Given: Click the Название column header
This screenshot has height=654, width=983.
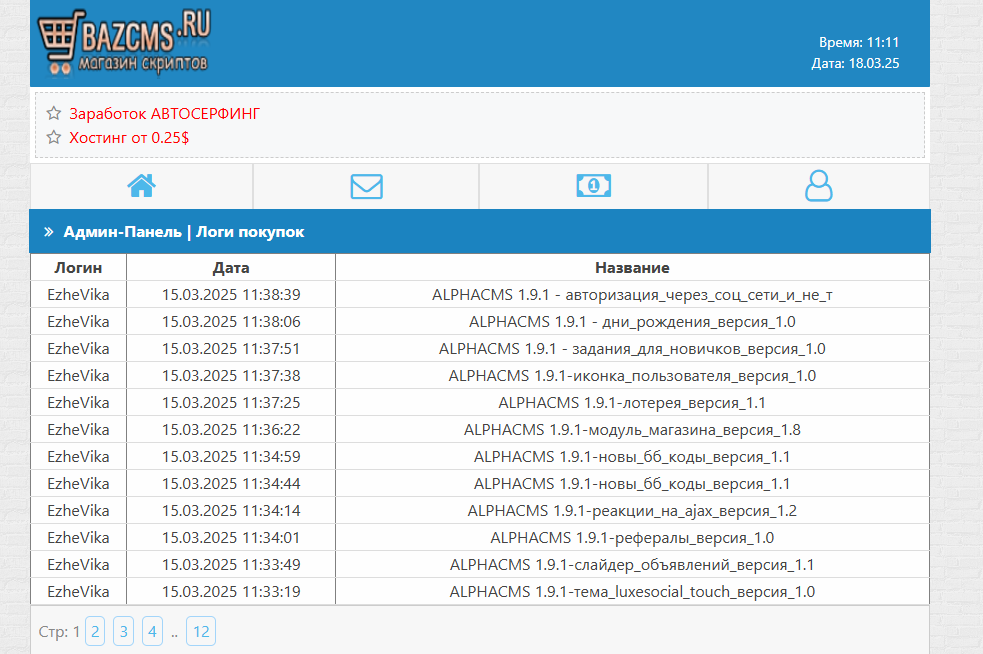Looking at the screenshot, I should point(632,268).
